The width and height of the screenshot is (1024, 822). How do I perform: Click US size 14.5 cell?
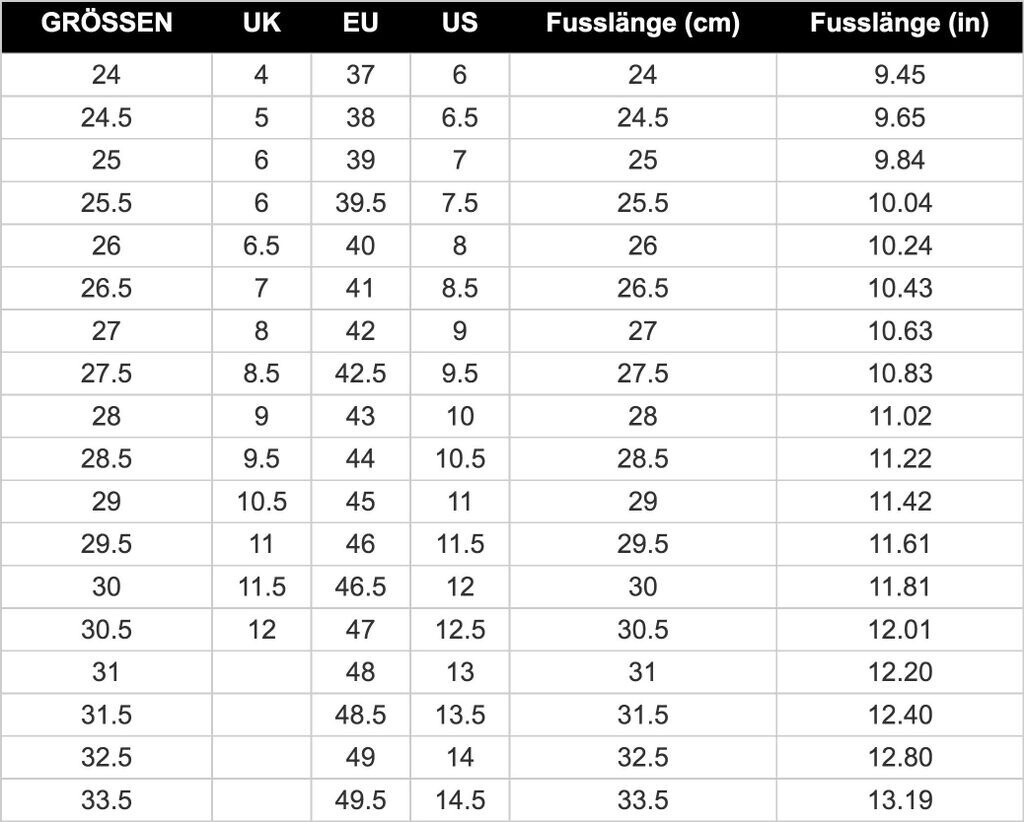(x=459, y=800)
